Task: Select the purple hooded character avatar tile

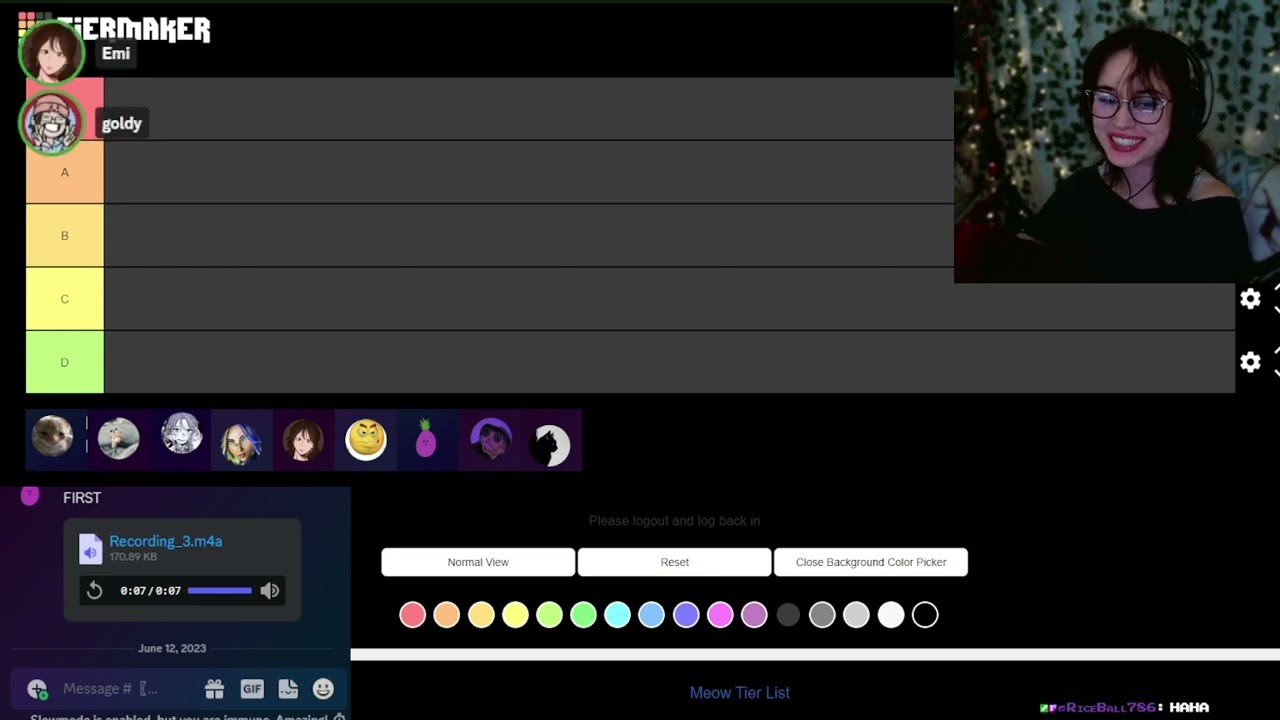Action: [489, 439]
